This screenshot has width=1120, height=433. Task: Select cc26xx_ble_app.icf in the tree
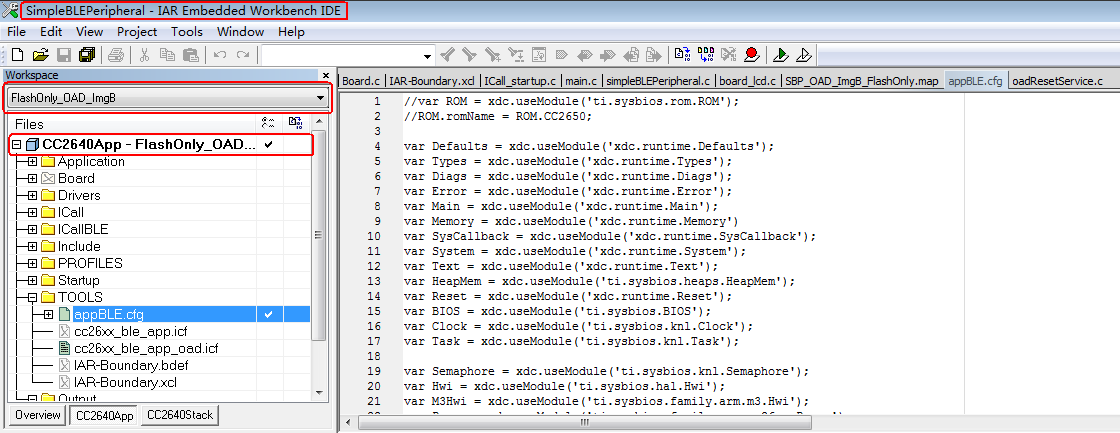click(131, 332)
